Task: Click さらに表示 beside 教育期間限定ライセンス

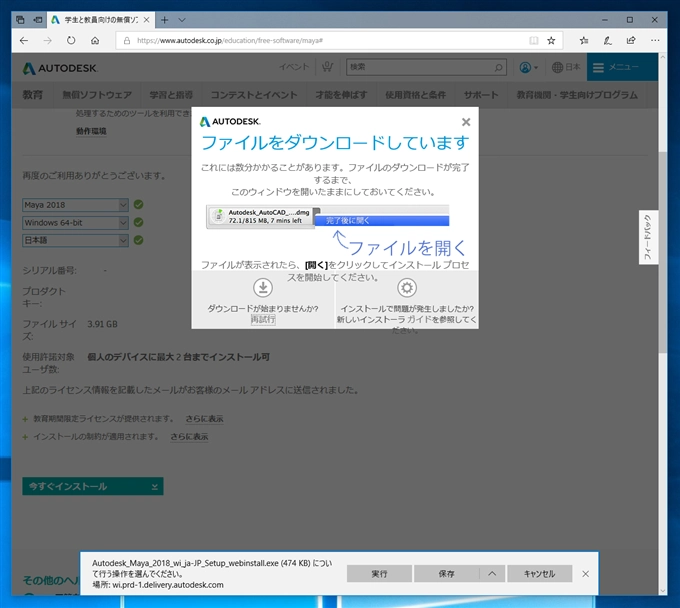Action: pyautogui.click(x=204, y=418)
